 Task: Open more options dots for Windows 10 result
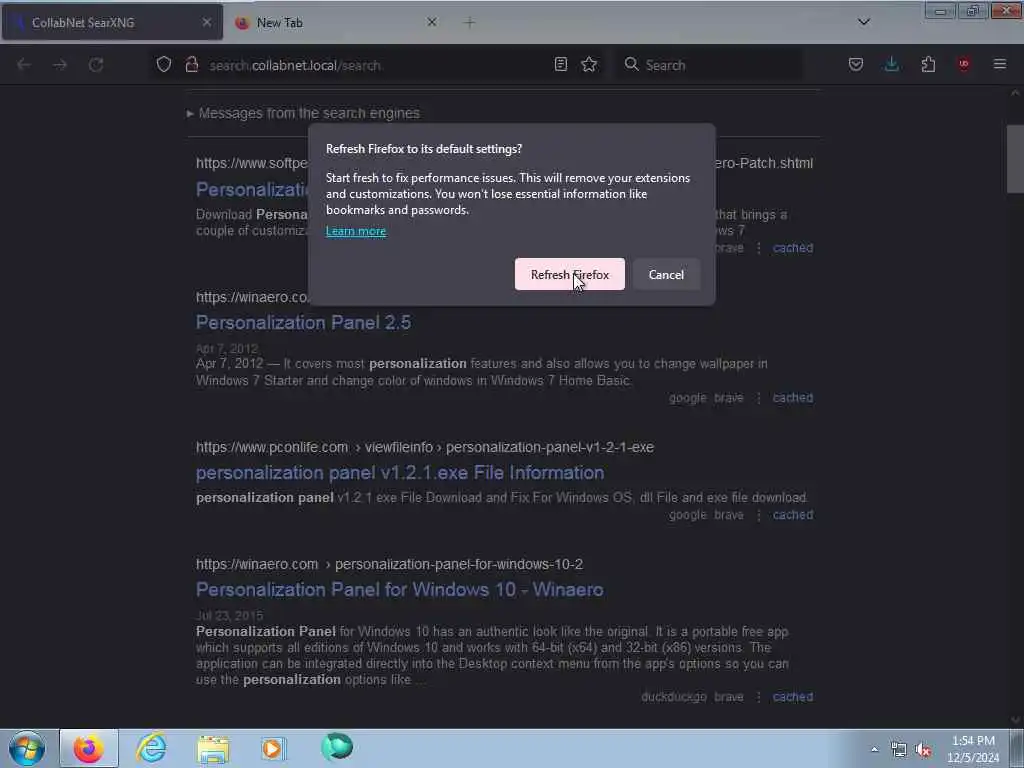pyautogui.click(x=758, y=697)
